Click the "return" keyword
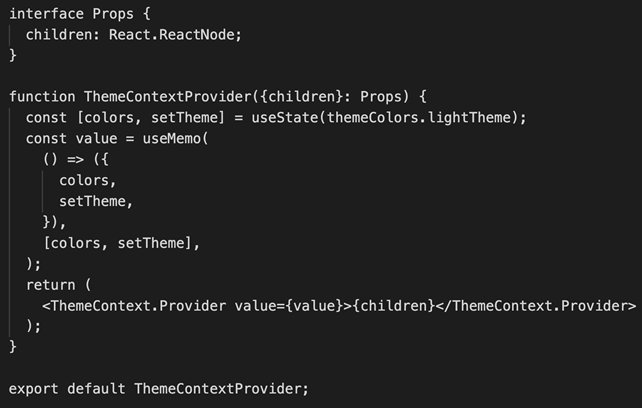 pos(50,284)
